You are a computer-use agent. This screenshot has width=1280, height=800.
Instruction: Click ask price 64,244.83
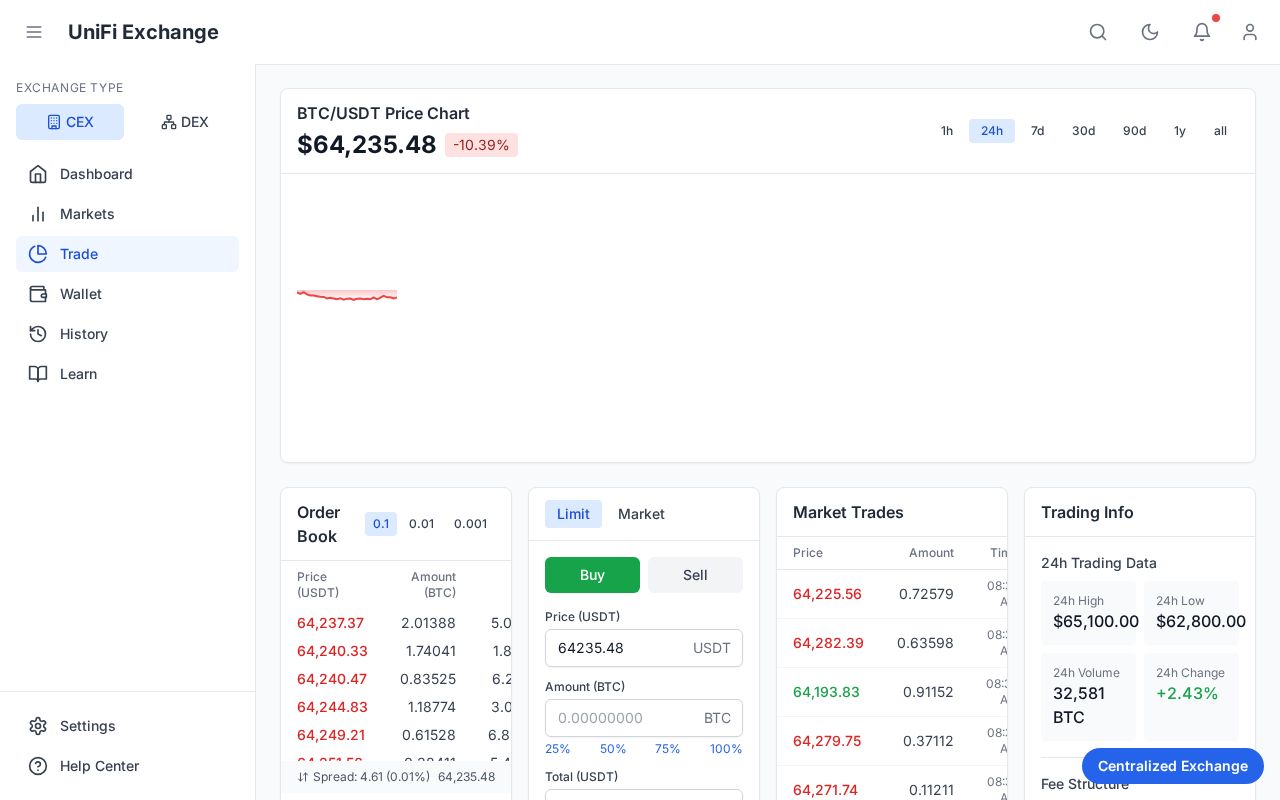(332, 707)
